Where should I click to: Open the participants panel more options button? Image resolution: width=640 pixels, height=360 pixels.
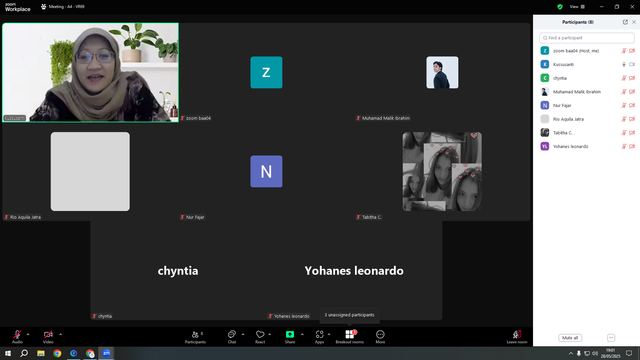click(x=611, y=338)
